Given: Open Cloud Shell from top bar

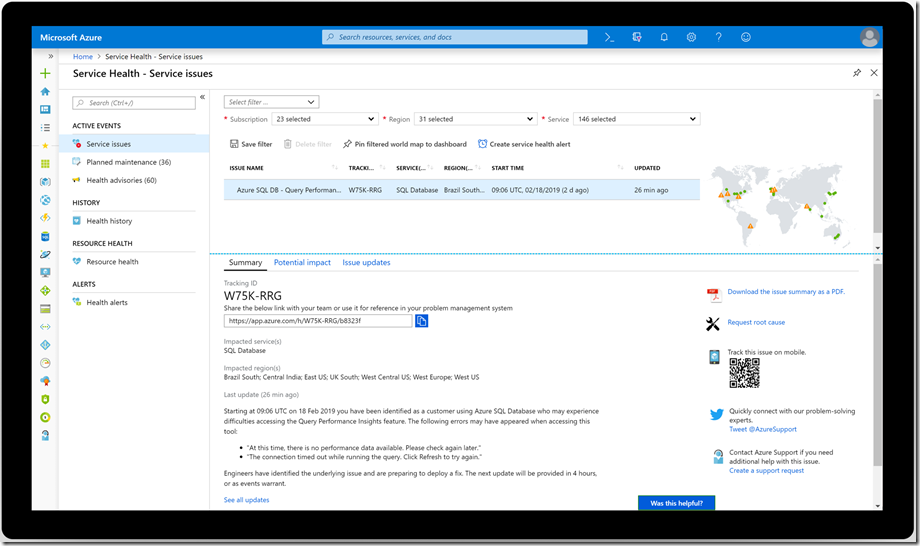Looking at the screenshot, I should point(609,37).
